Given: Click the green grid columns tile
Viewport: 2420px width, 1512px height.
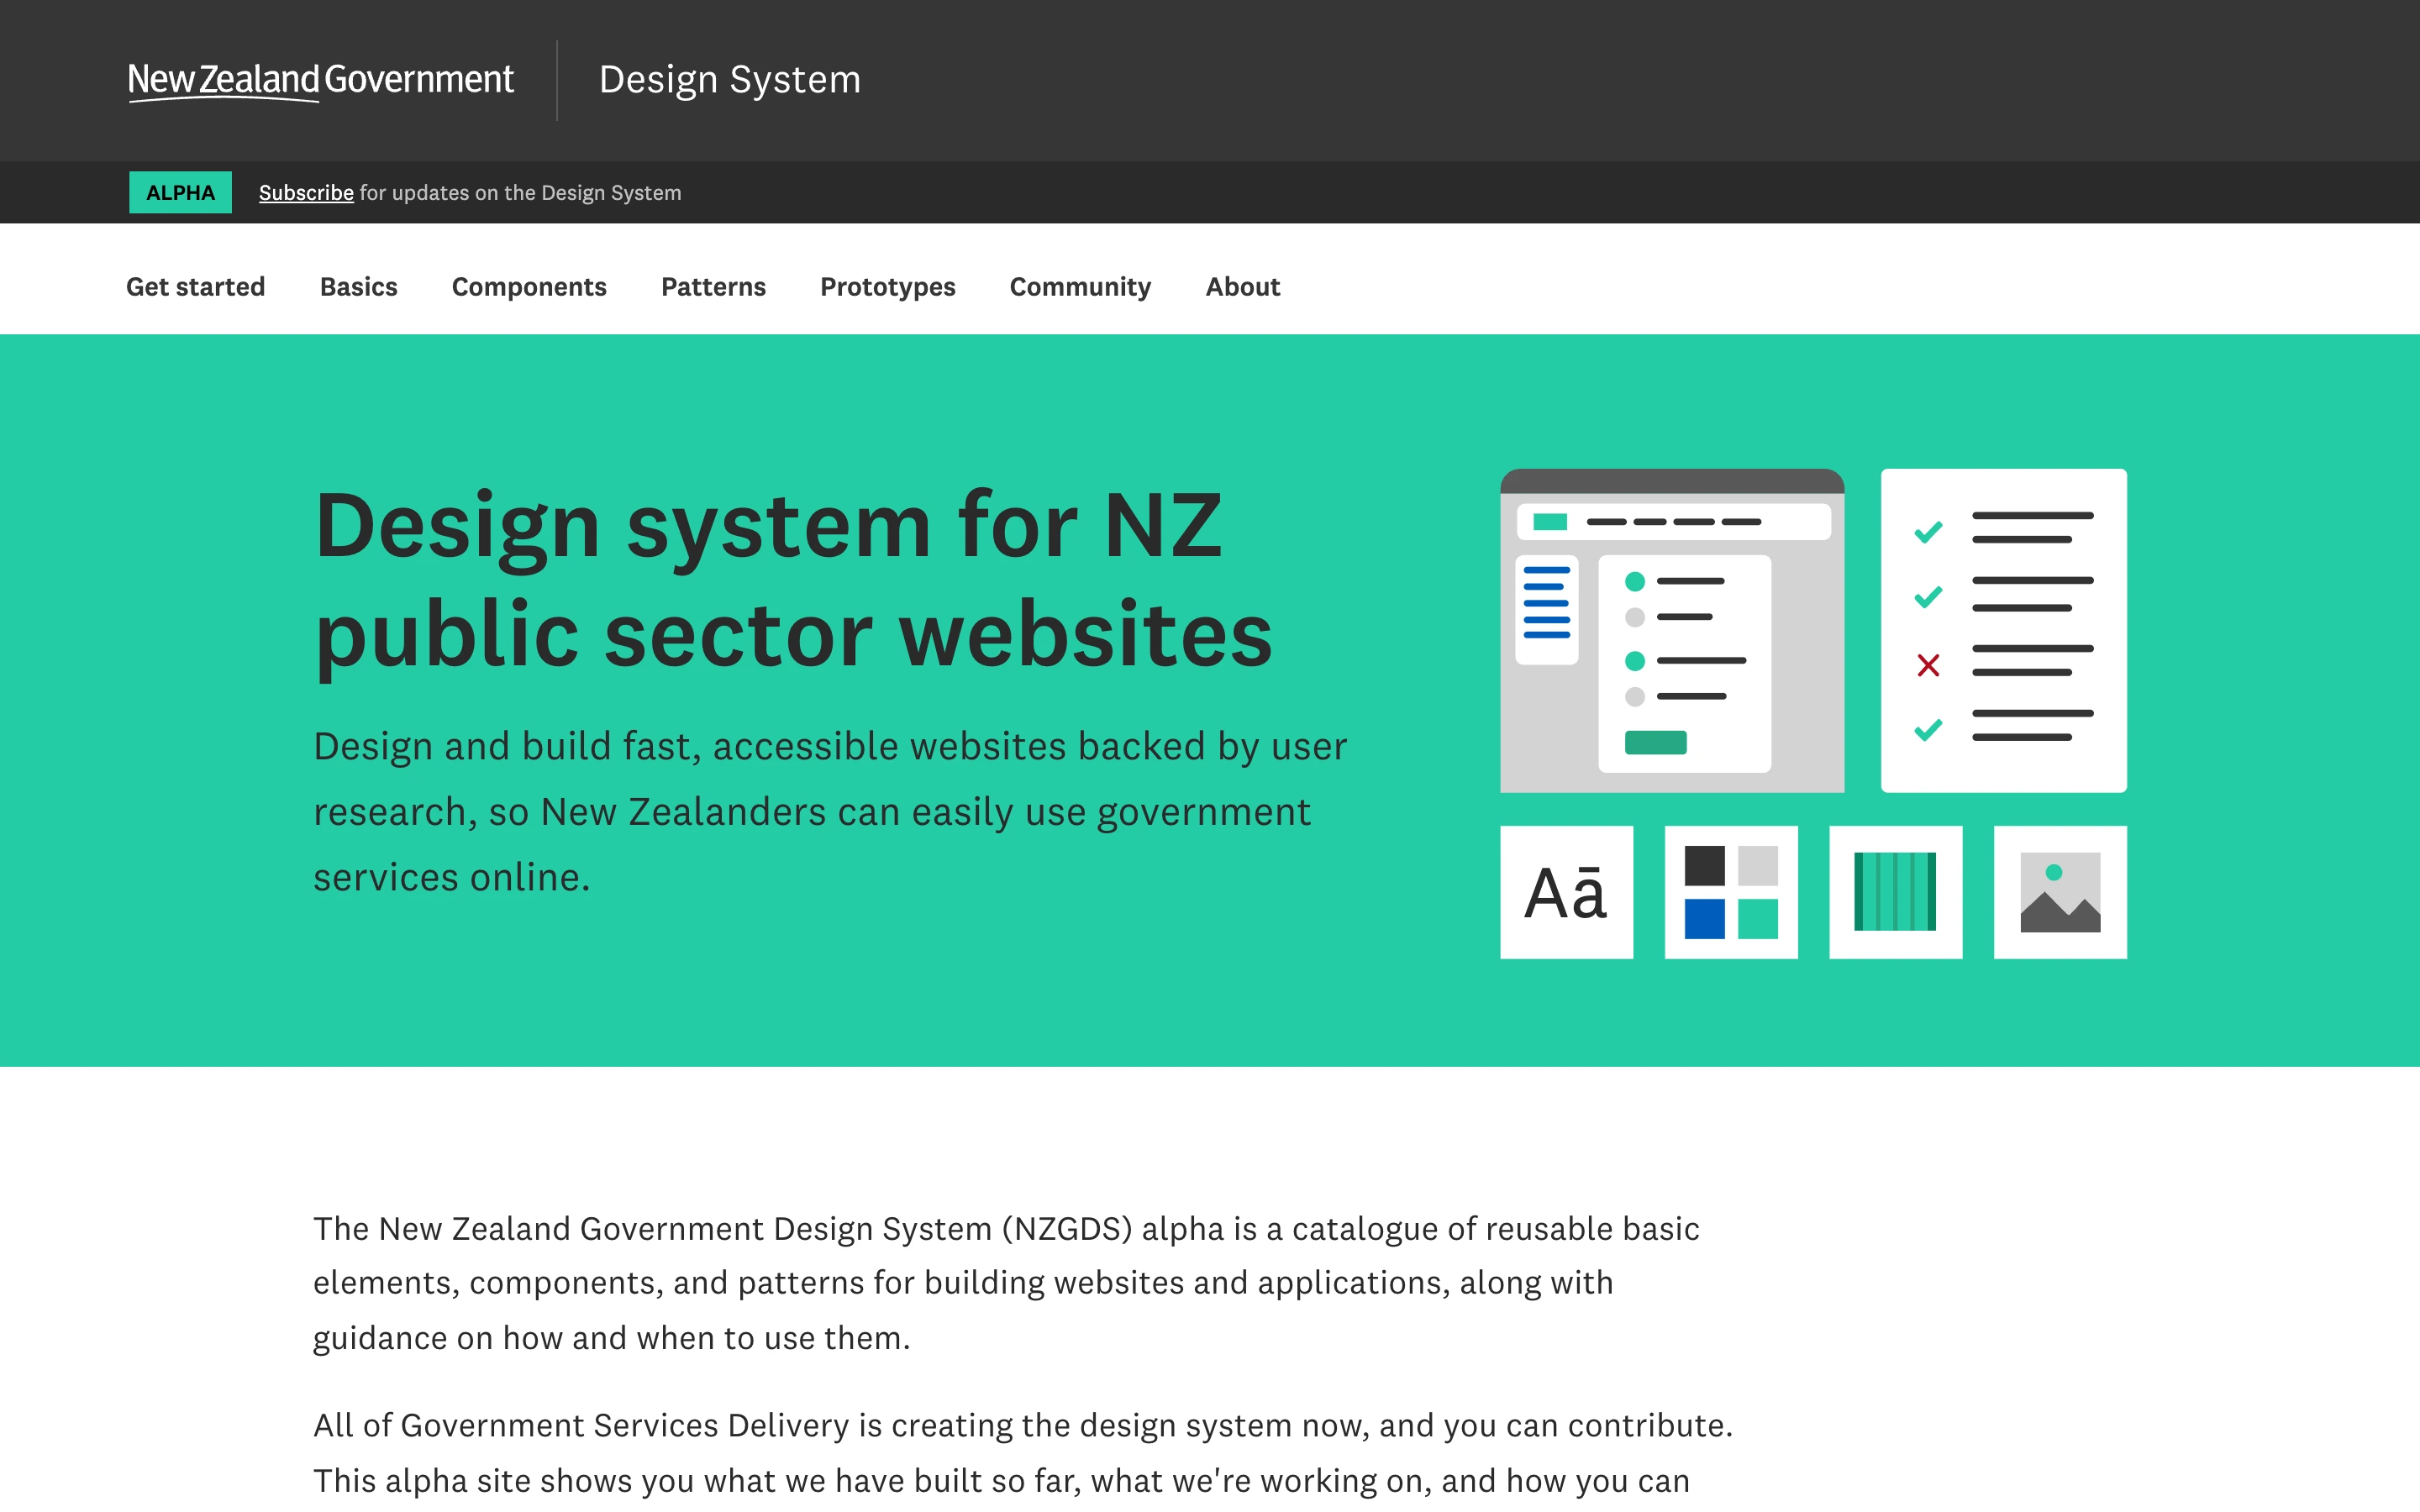Looking at the screenshot, I should [1895, 892].
